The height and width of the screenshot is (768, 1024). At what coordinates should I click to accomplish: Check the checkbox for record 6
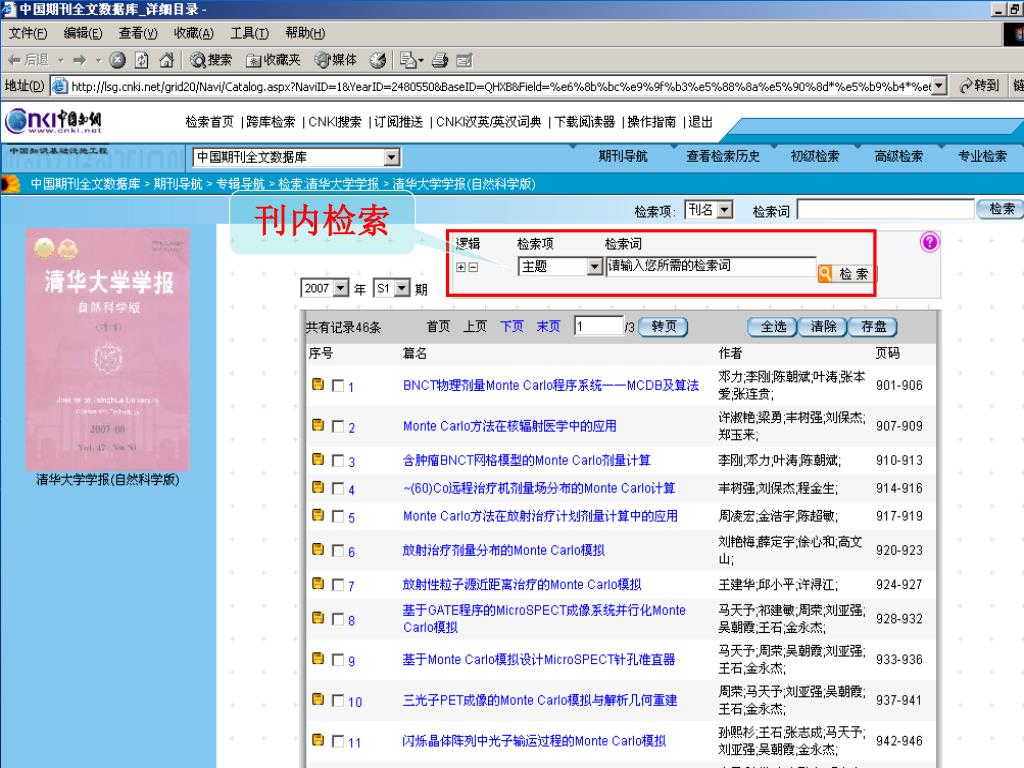coord(338,551)
